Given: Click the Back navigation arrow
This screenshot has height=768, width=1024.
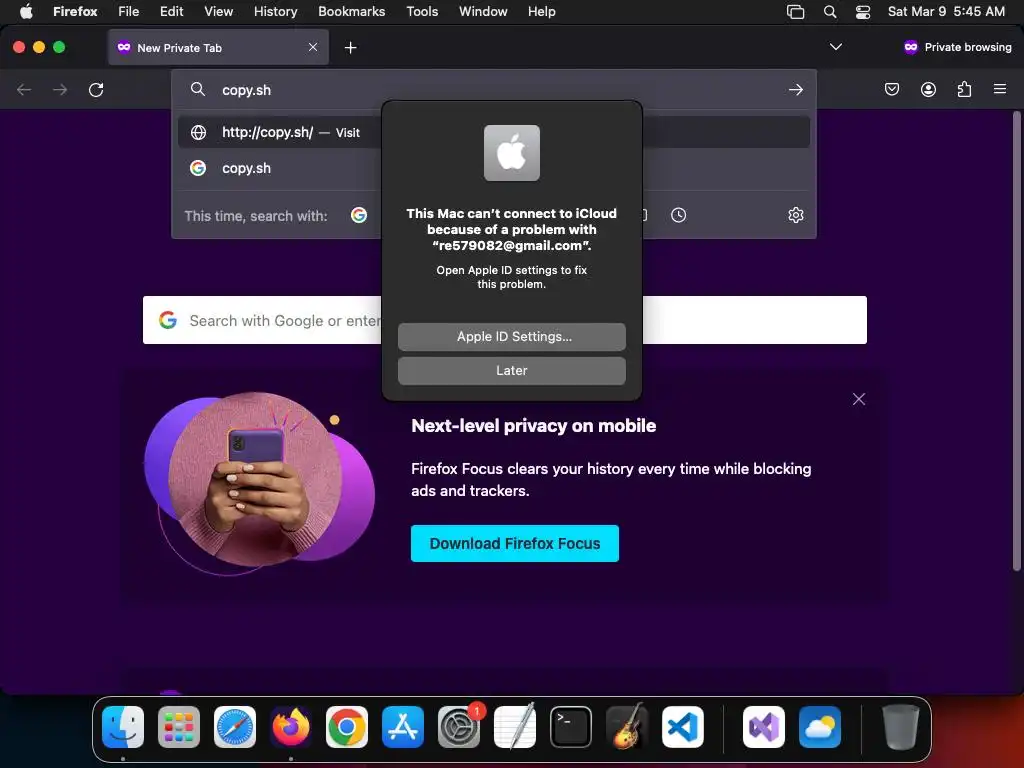Looking at the screenshot, I should (24, 89).
